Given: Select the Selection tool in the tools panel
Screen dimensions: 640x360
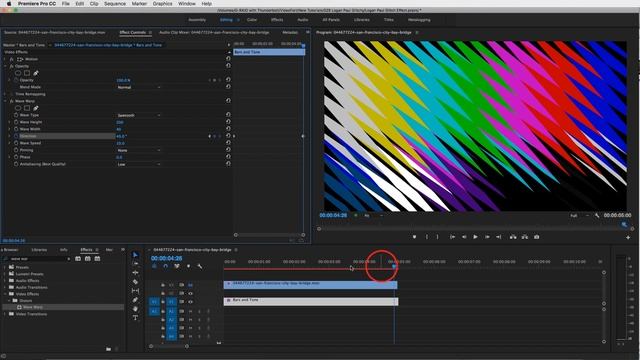Looking at the screenshot, I should [x=136, y=255].
